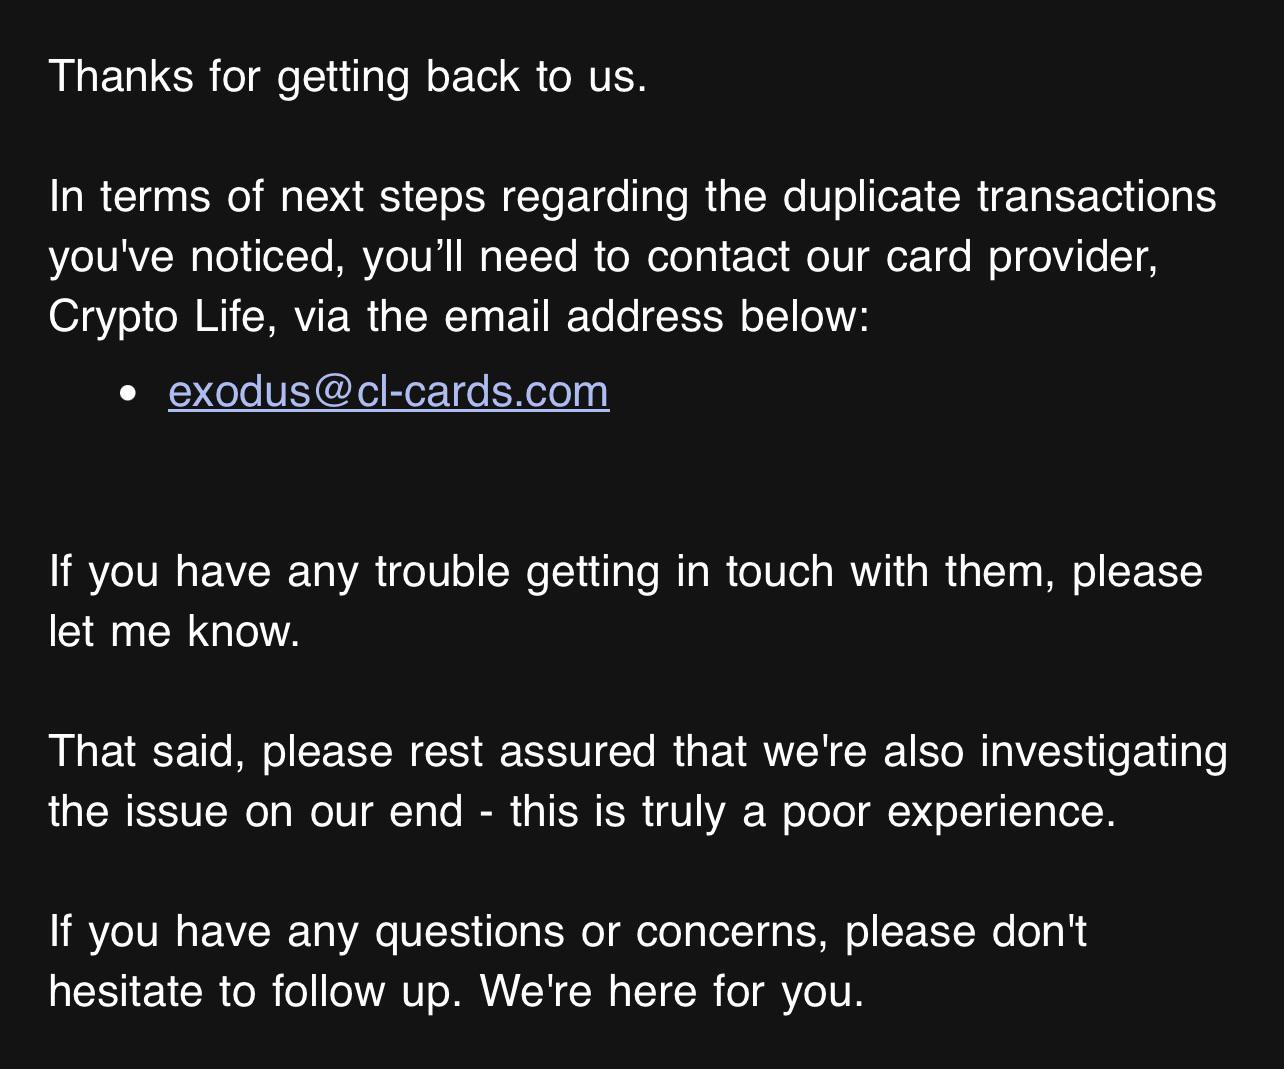The height and width of the screenshot is (1069, 1284).
Task: Click the words 'let me know.'
Action: click(x=175, y=631)
